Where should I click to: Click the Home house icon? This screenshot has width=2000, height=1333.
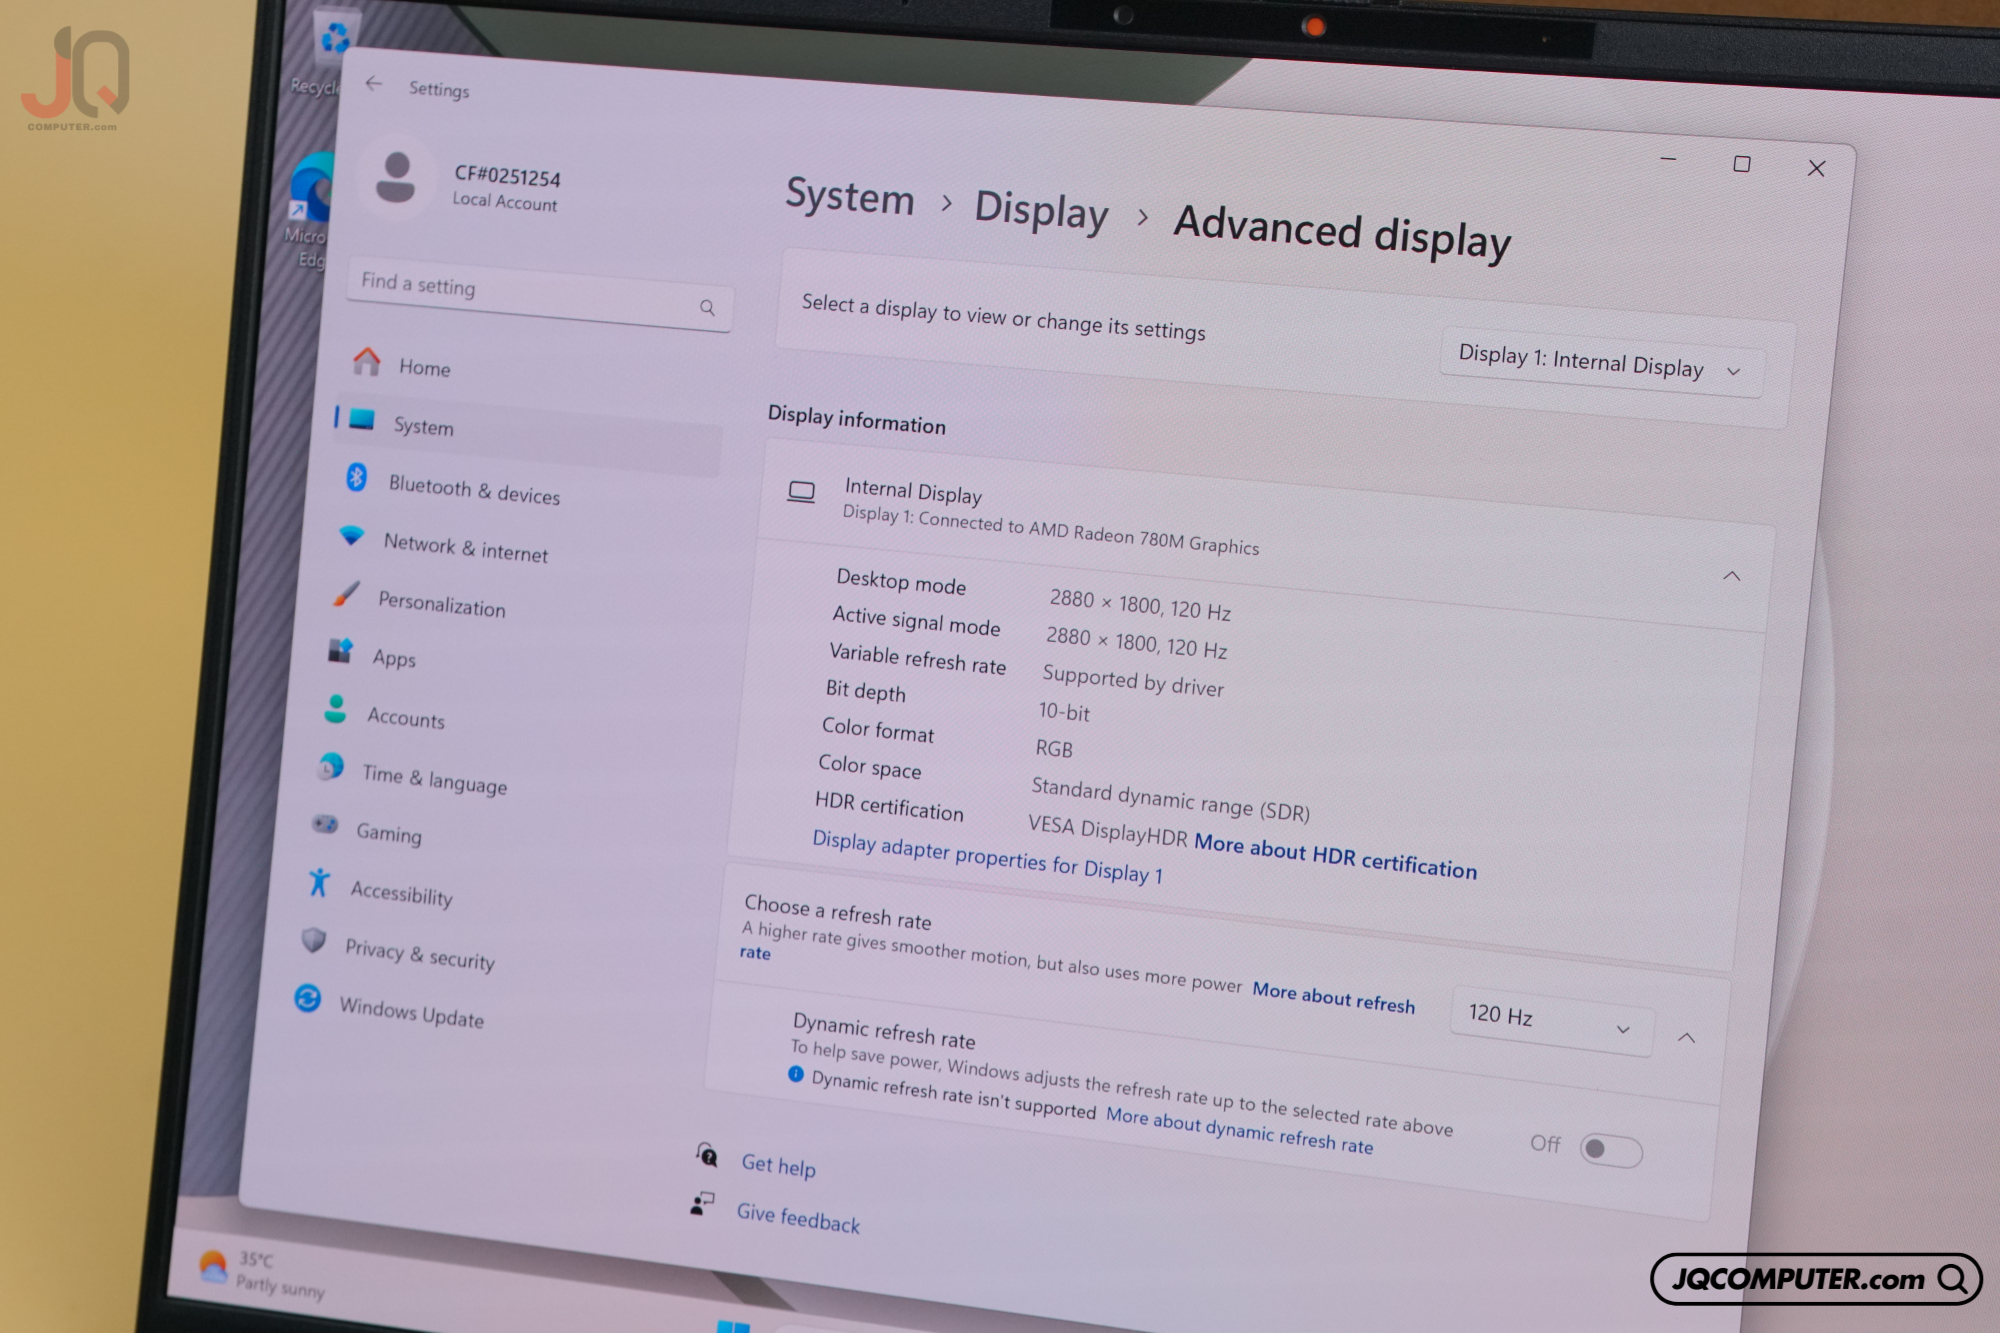pos(367,361)
